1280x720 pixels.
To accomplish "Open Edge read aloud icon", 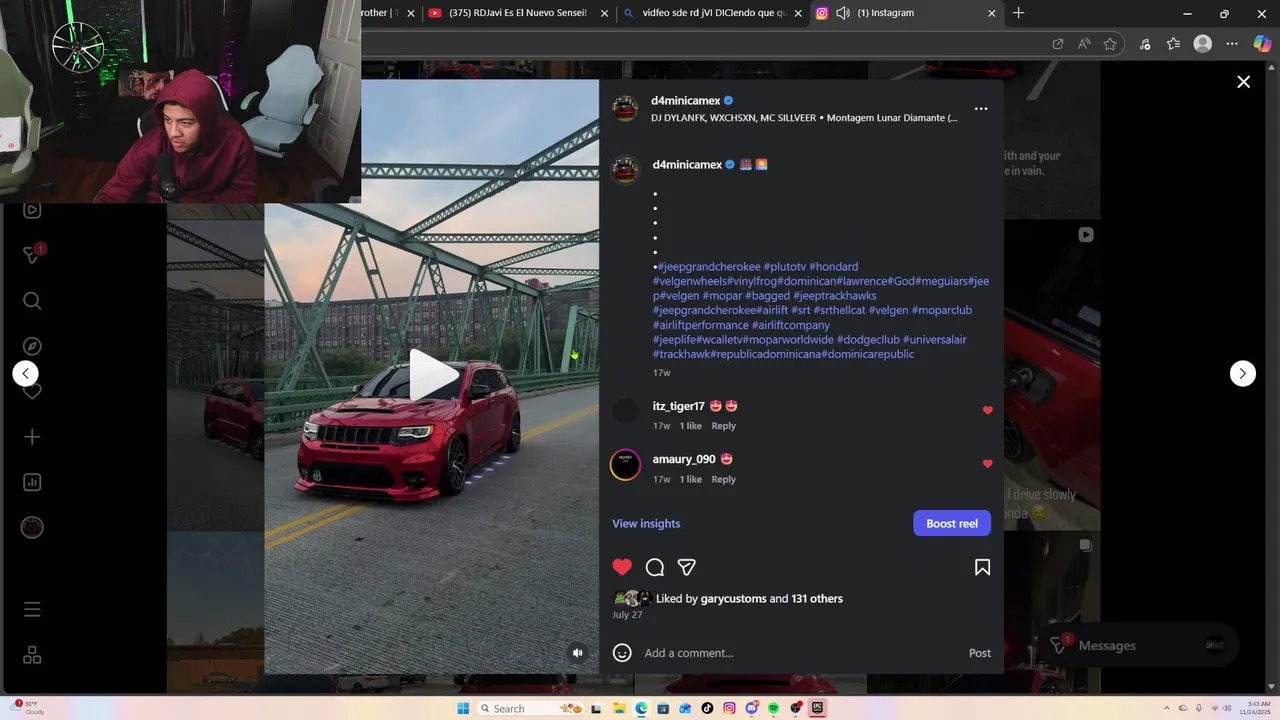I will pyautogui.click(x=1084, y=44).
